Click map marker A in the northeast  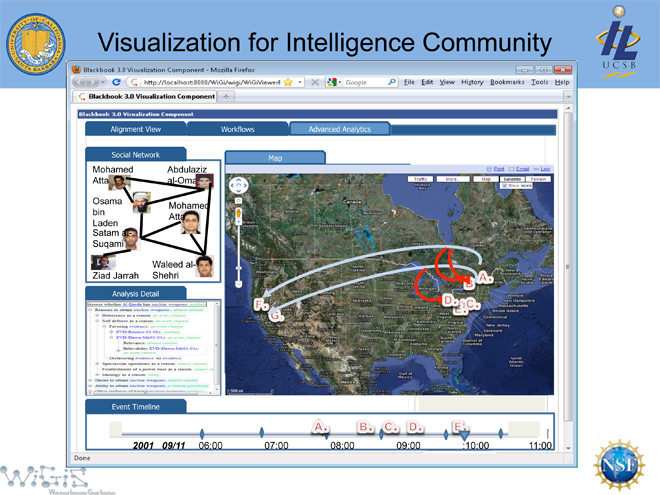tap(484, 275)
